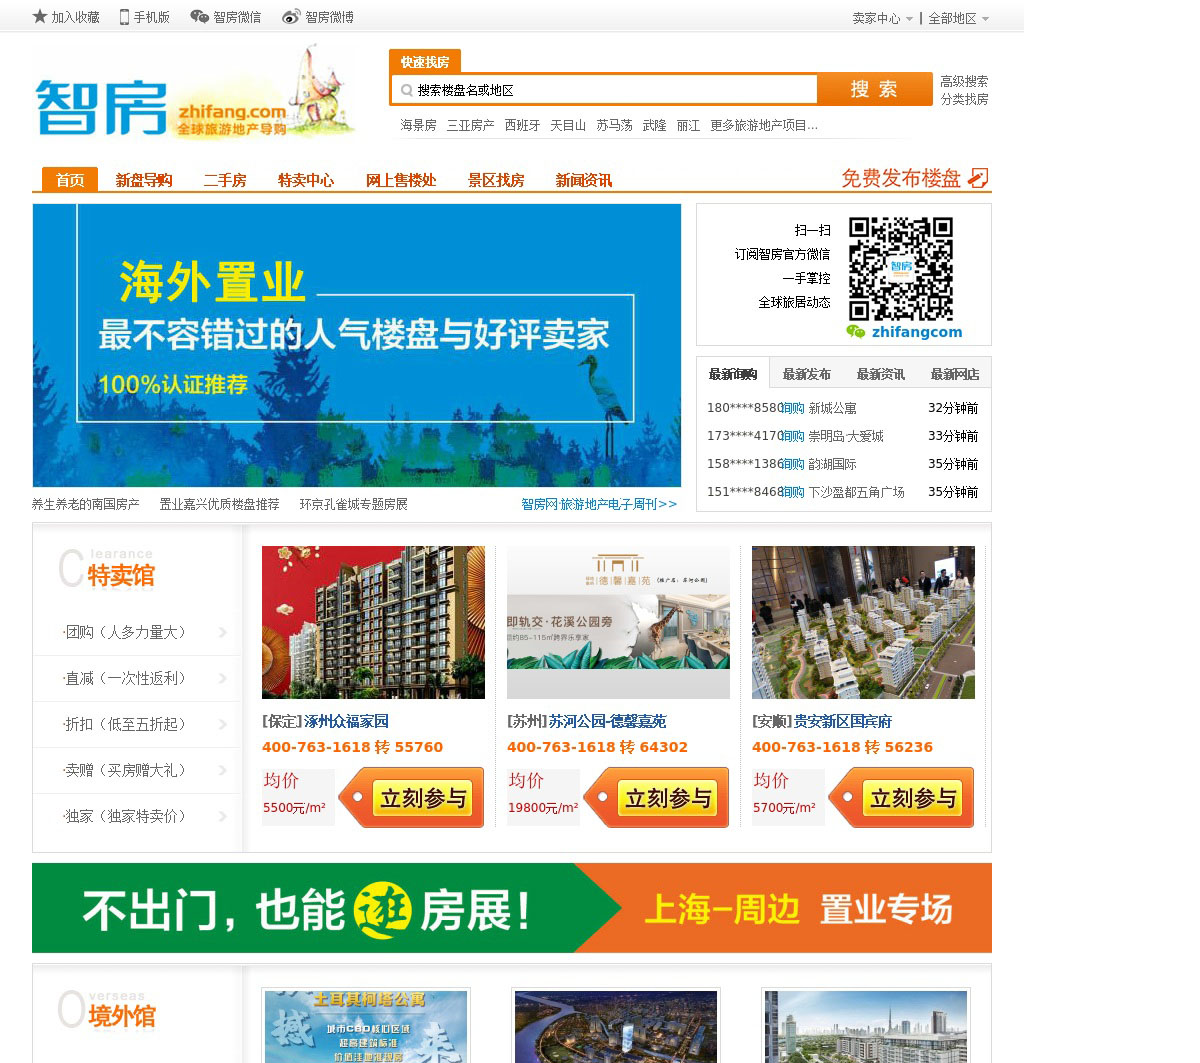Open the 景区找房 nav item
Screen dimensions: 1200x1063
(496, 180)
